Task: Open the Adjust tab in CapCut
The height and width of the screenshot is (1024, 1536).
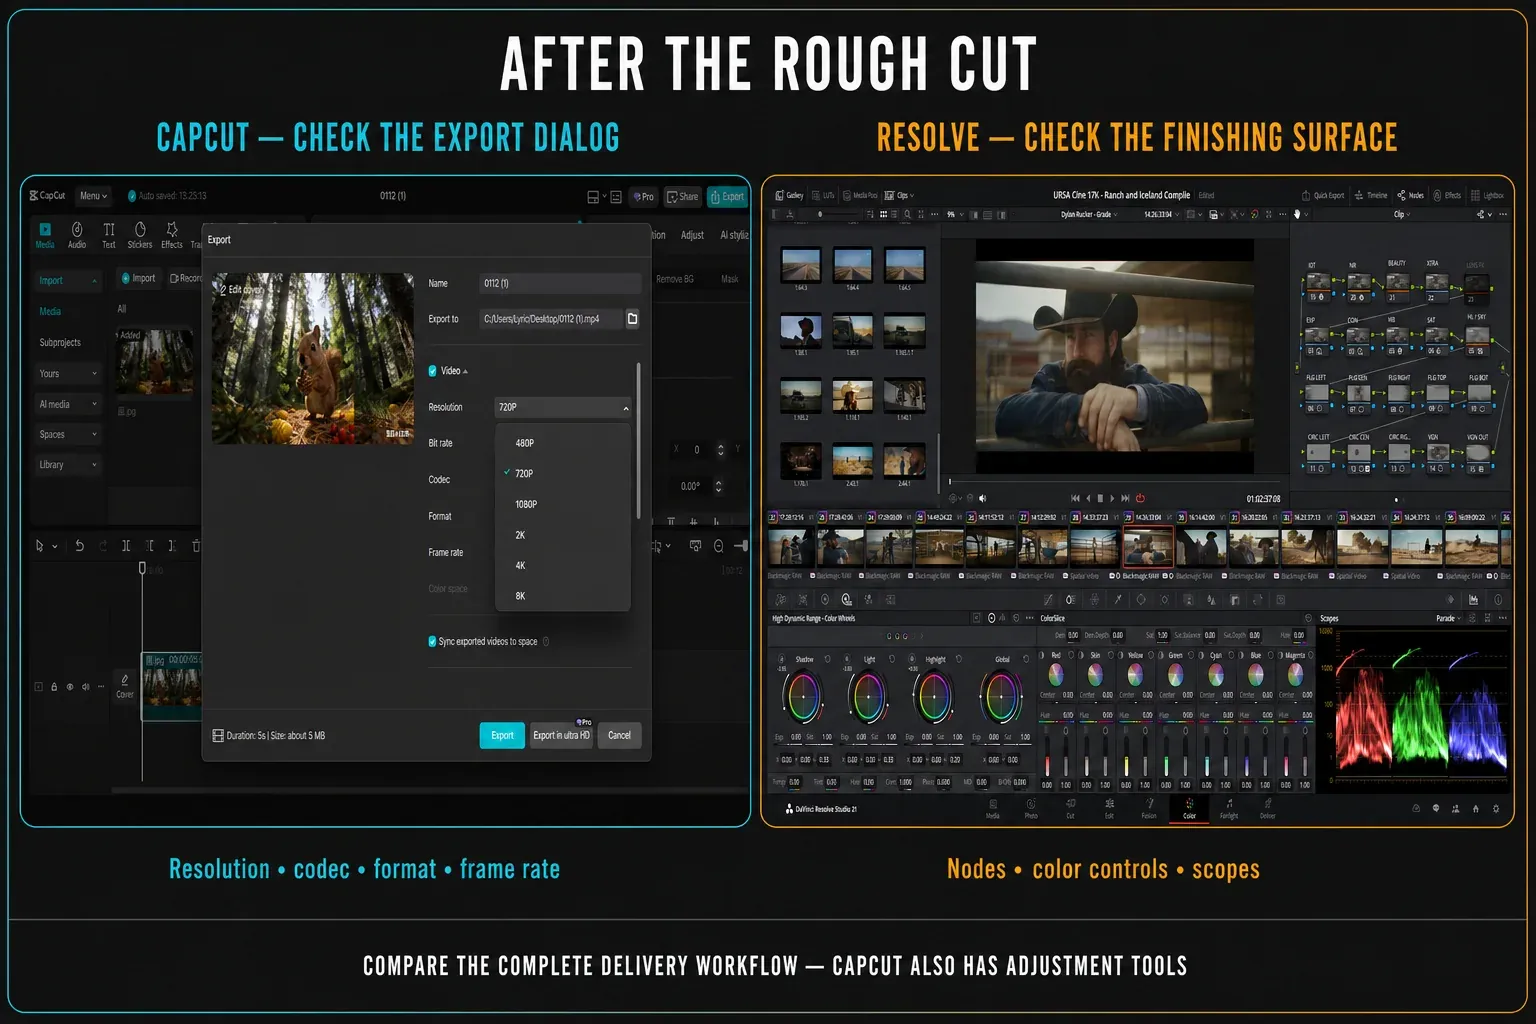Action: [x=692, y=235]
